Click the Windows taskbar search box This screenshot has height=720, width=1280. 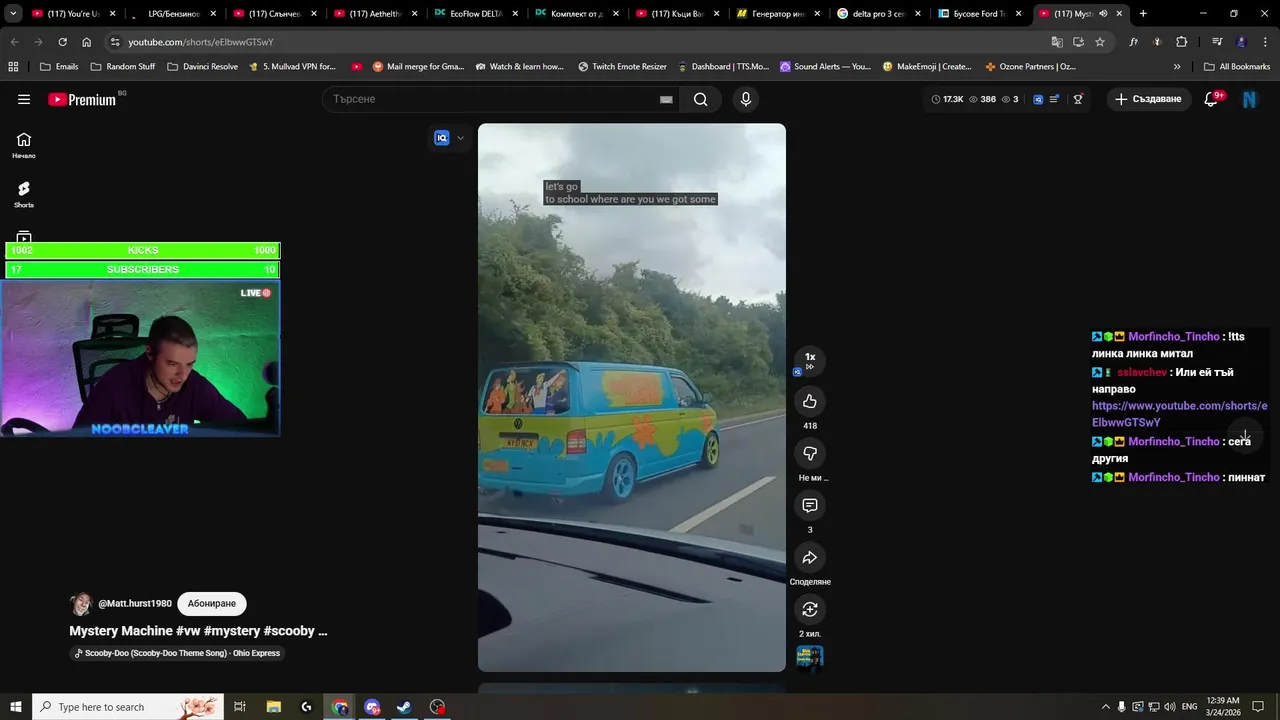127,707
